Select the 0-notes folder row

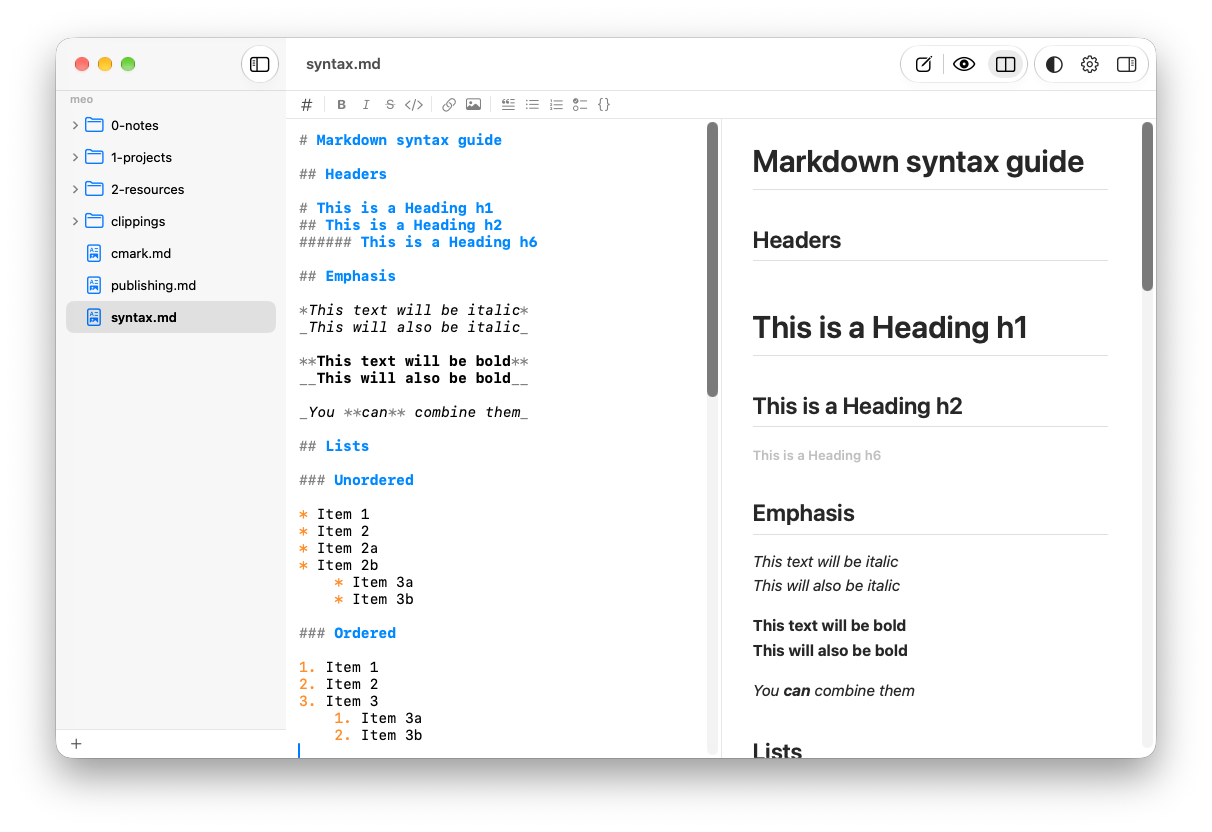click(x=171, y=125)
